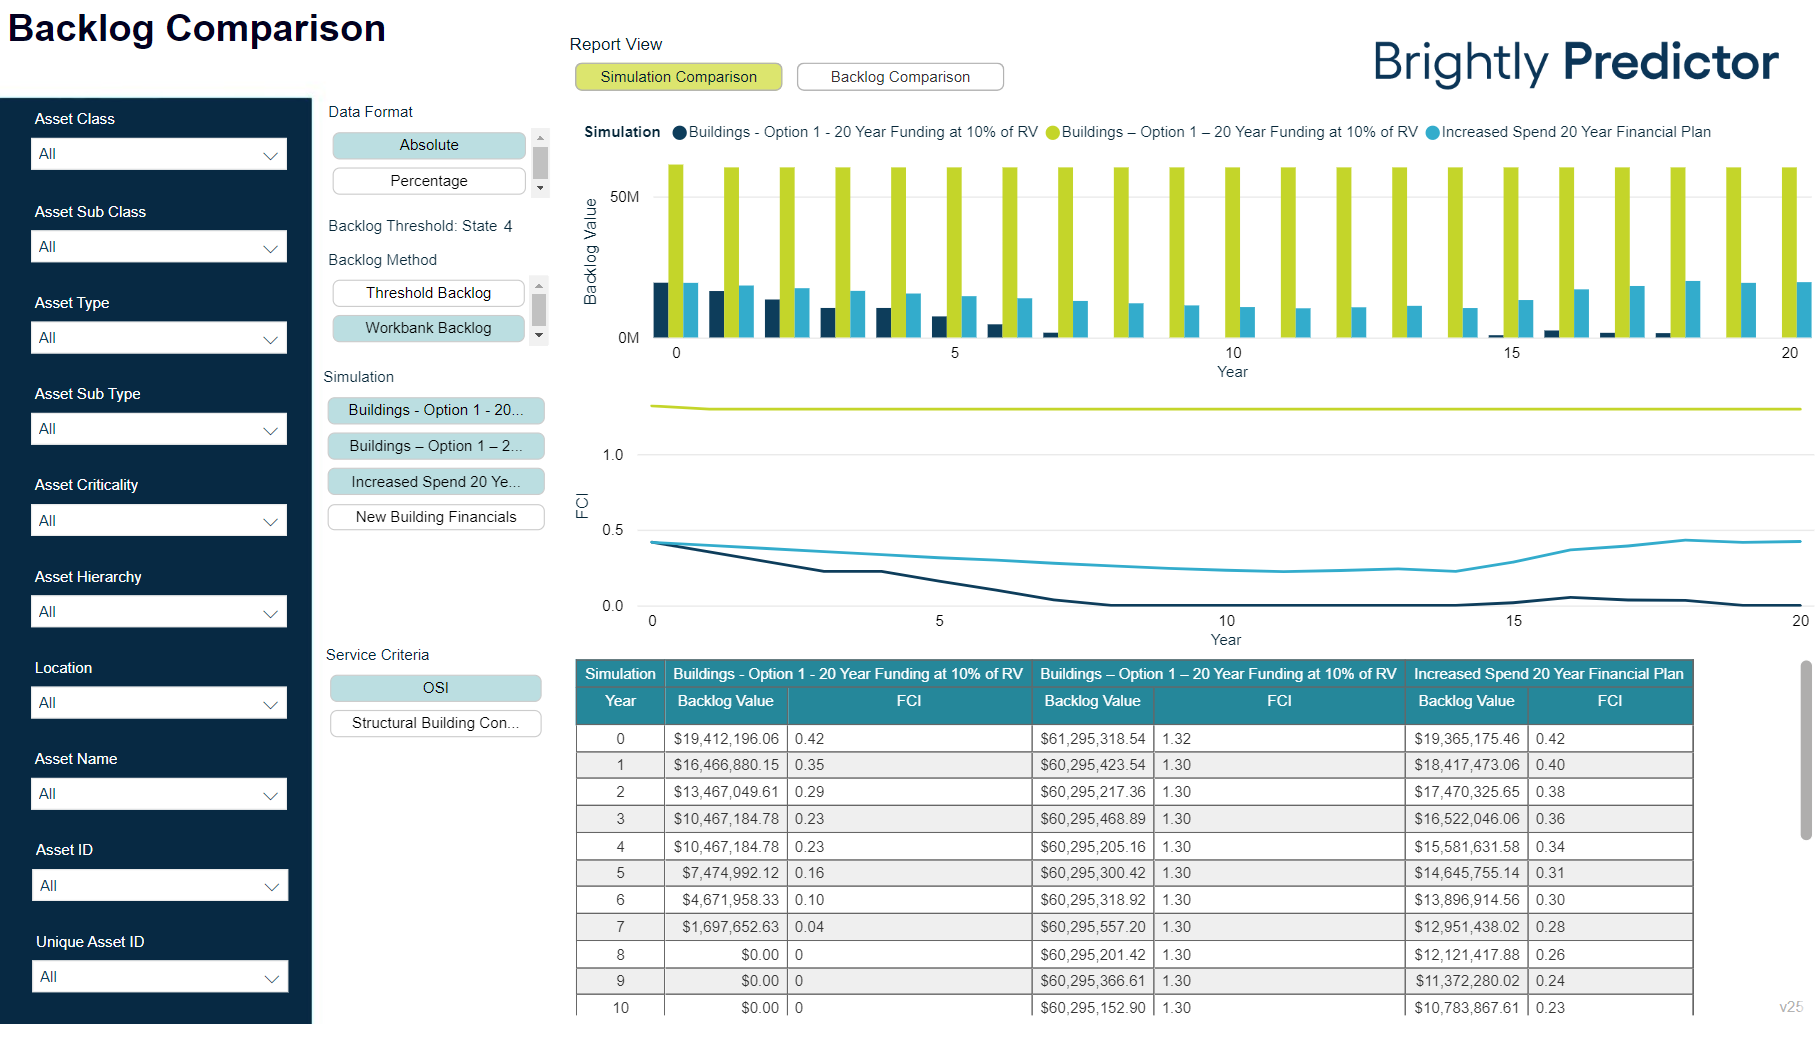The height and width of the screenshot is (1048, 1819).
Task: Select Percentage data format
Action: (x=428, y=181)
